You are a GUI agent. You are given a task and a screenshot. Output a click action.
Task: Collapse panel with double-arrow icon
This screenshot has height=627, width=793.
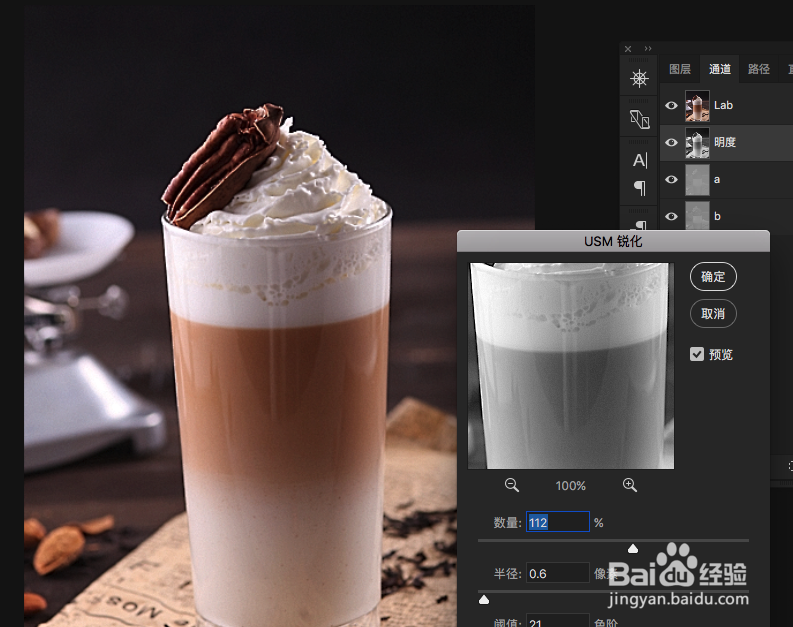[648, 49]
